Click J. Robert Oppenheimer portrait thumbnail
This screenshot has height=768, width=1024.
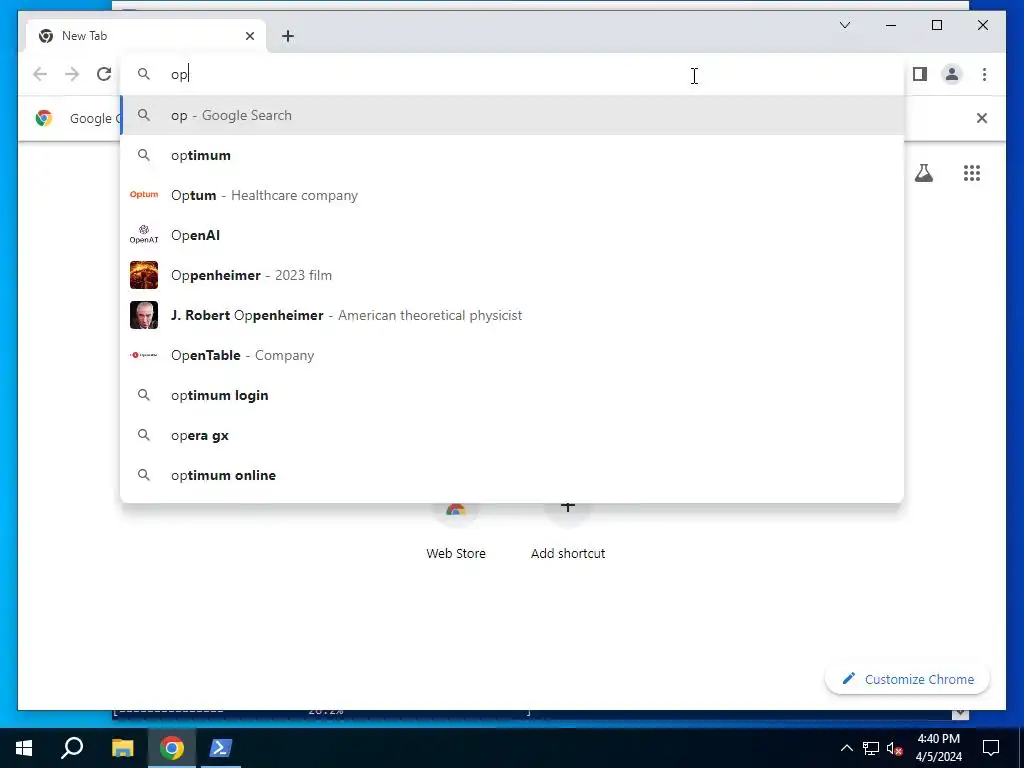pyautogui.click(x=144, y=315)
